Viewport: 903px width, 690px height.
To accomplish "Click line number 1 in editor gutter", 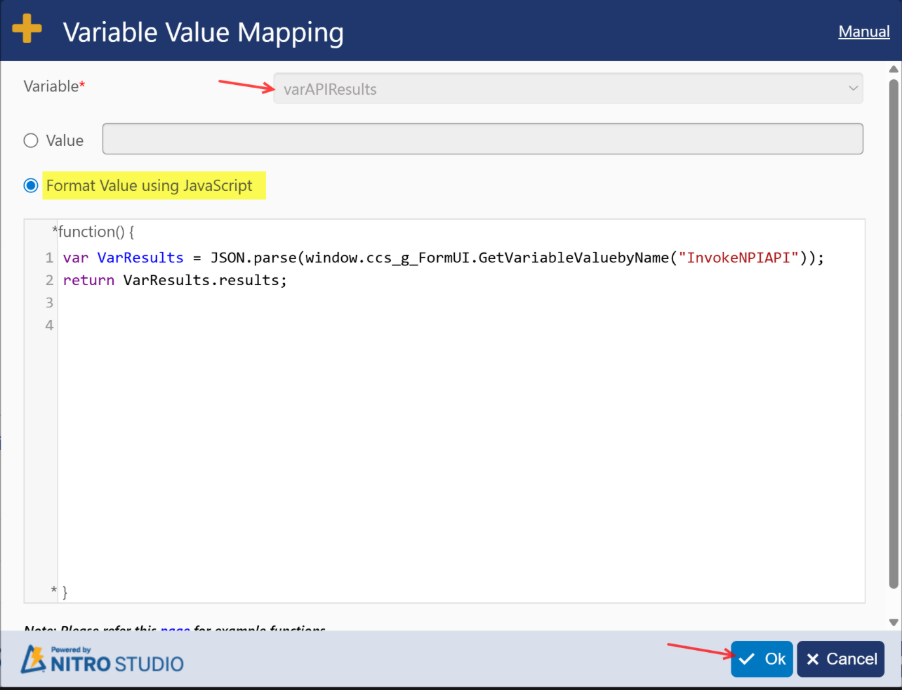I will 48,258.
